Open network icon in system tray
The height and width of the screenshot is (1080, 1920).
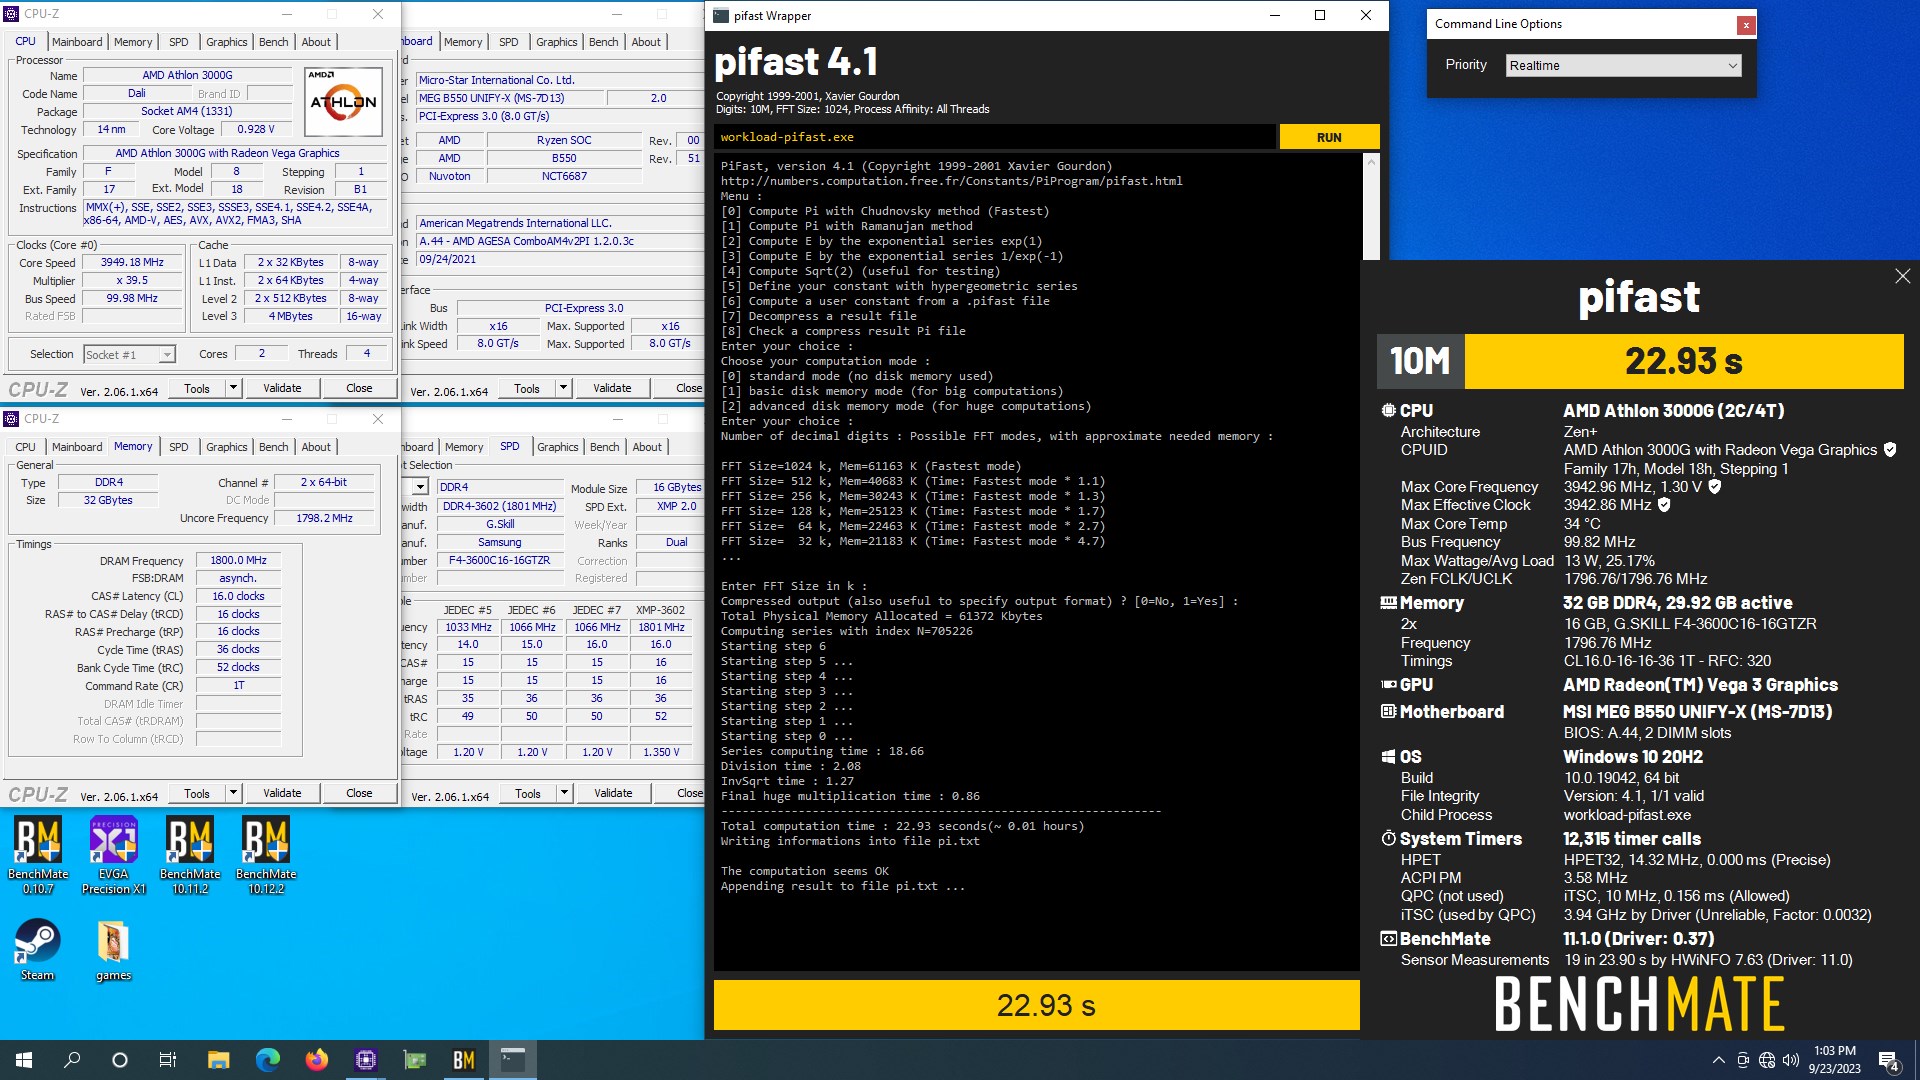tap(1767, 1060)
